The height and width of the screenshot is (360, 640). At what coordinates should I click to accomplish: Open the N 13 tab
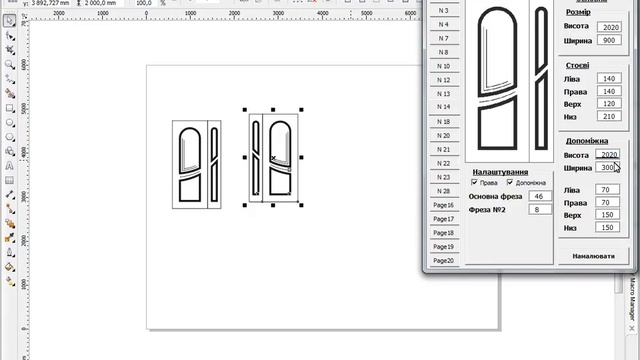[444, 94]
